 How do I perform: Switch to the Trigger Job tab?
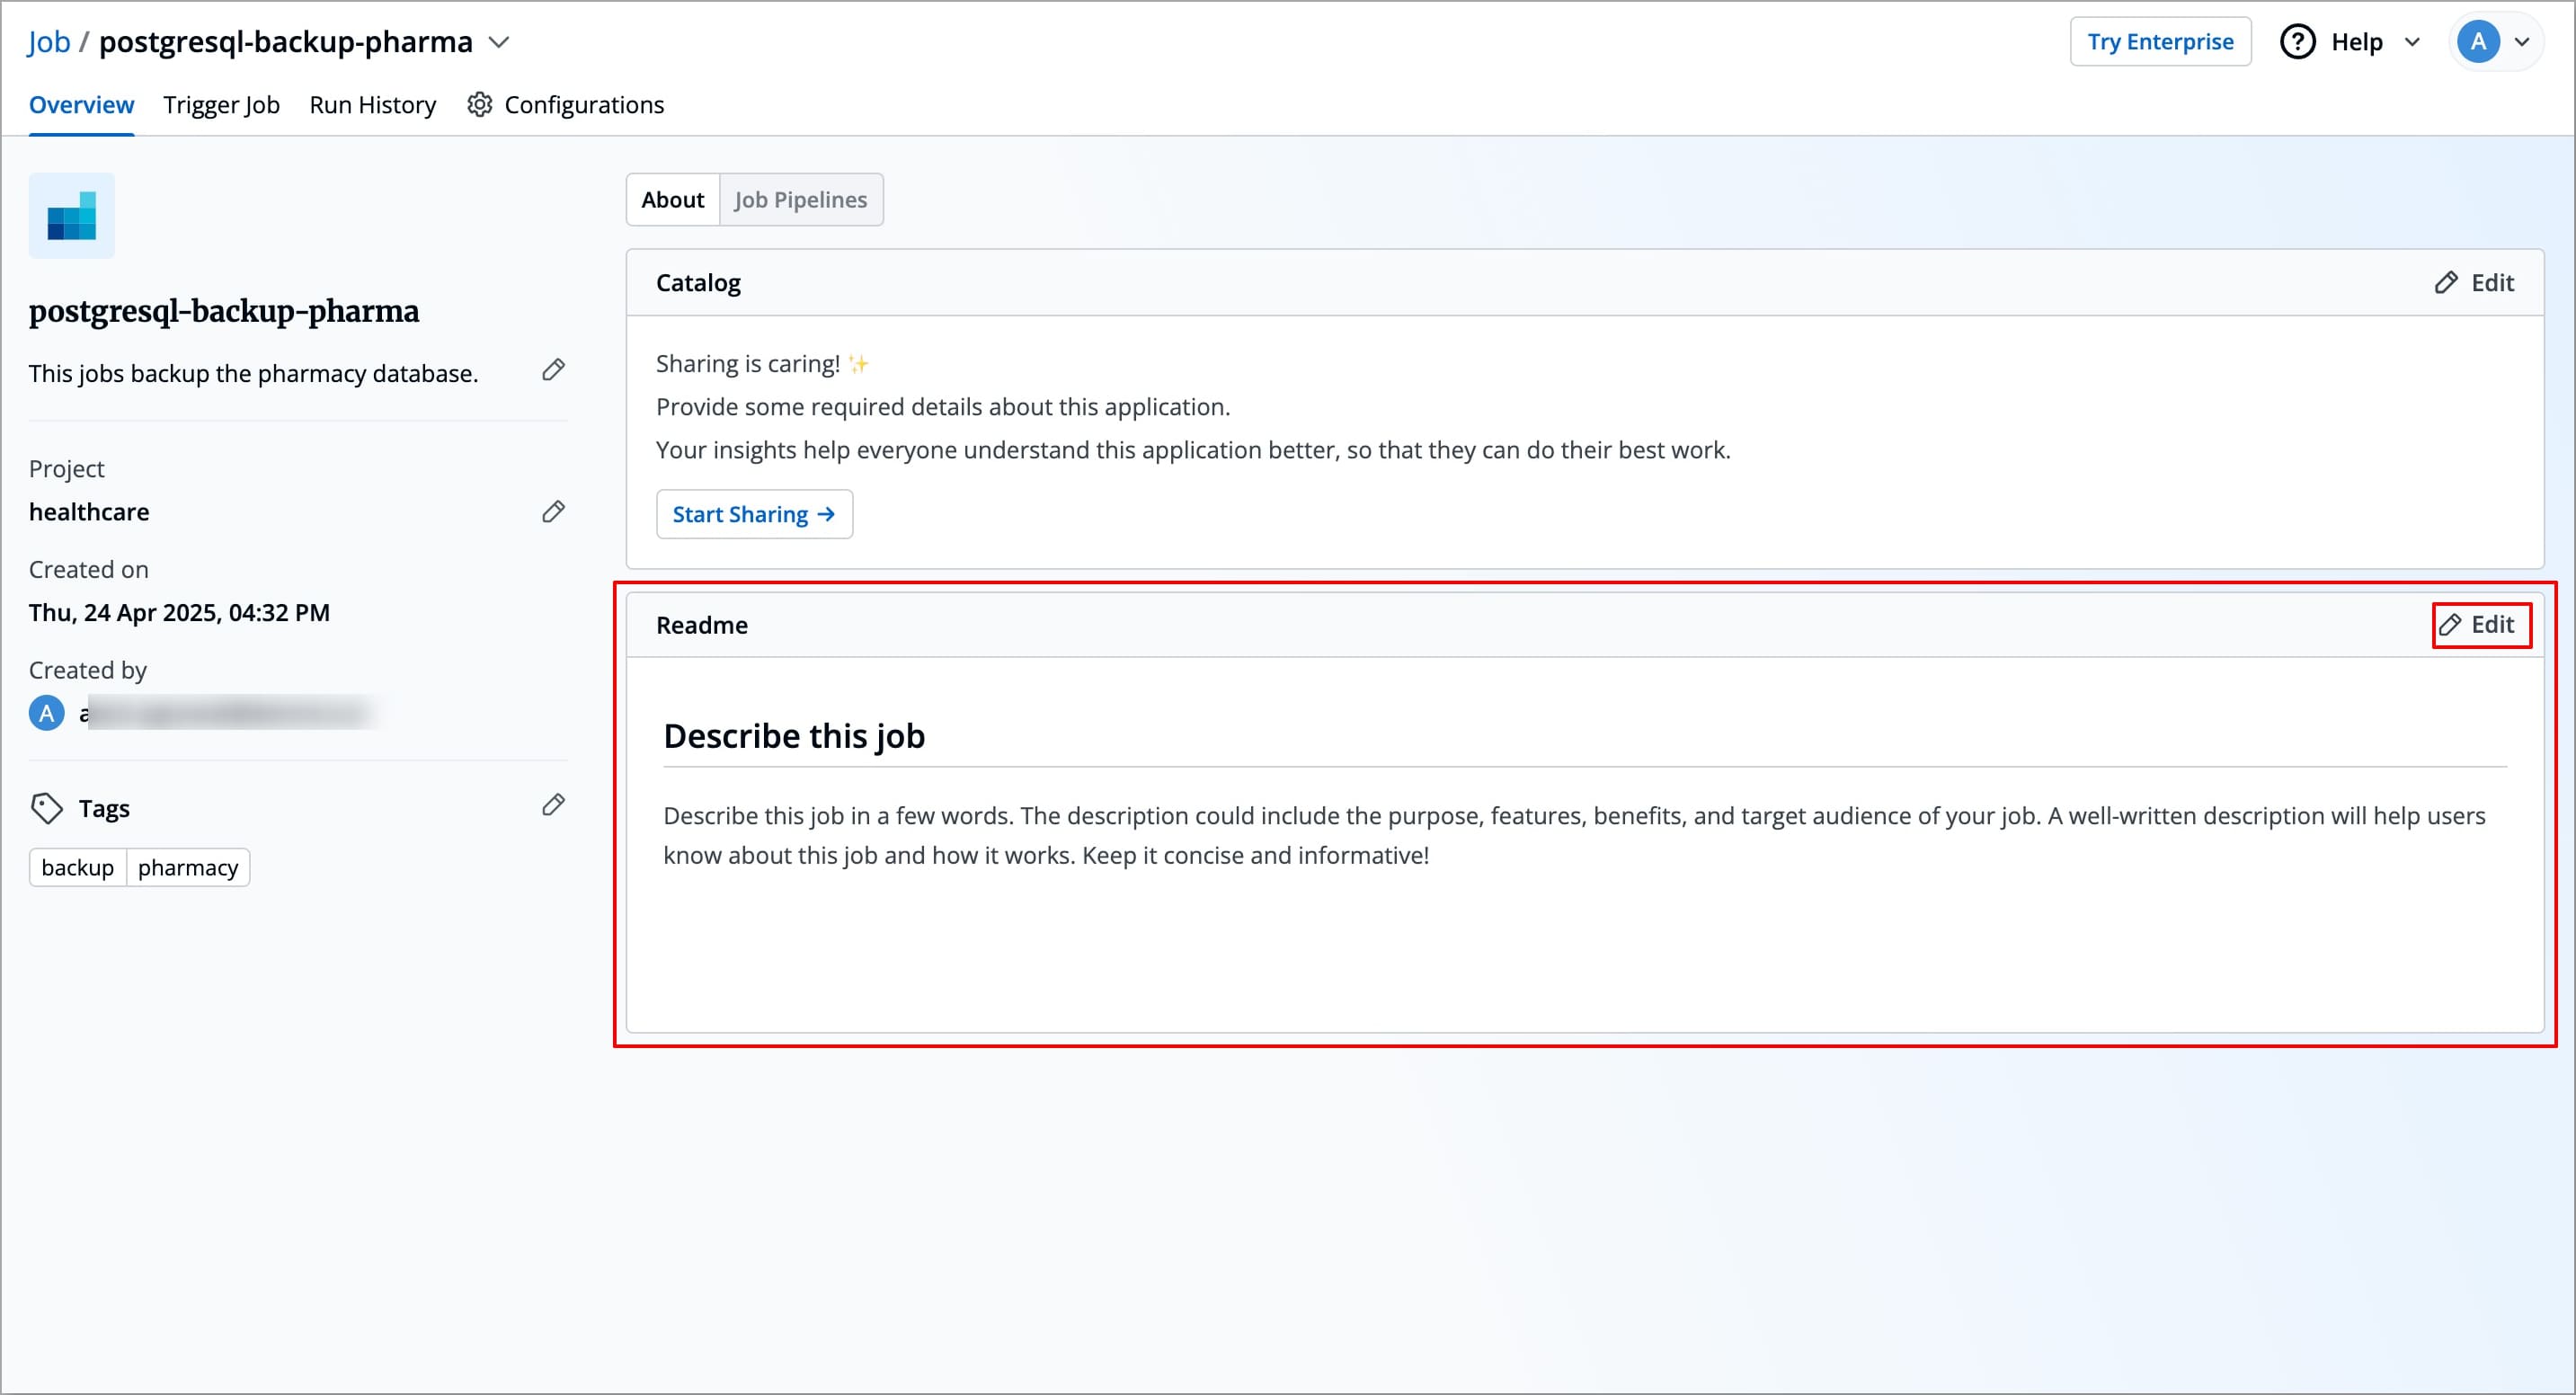pyautogui.click(x=221, y=104)
